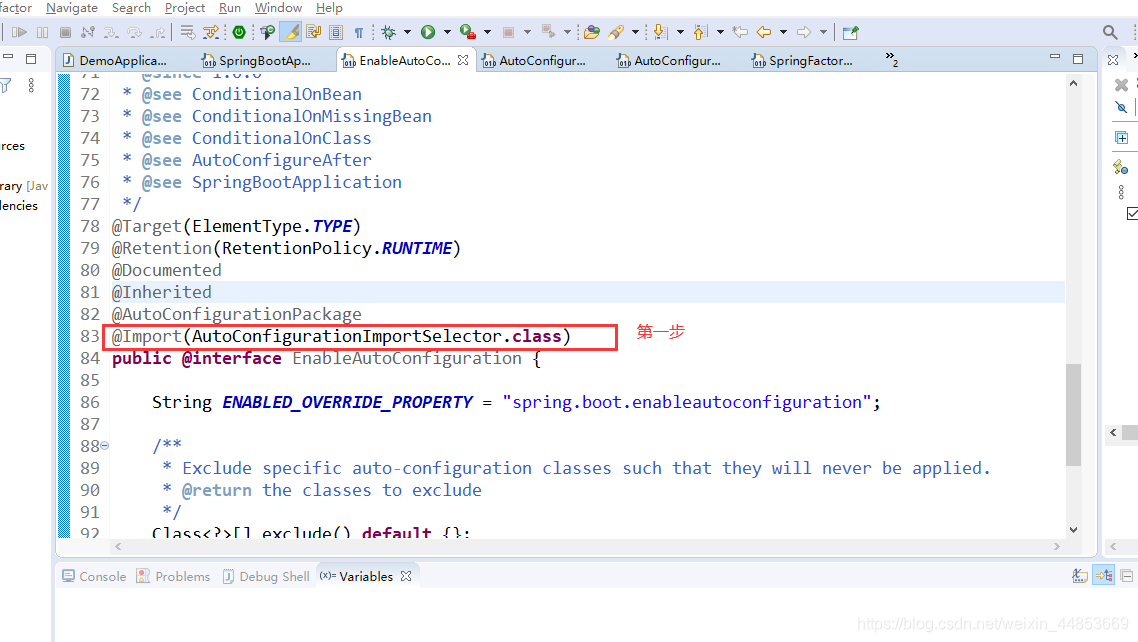Image resolution: width=1138 pixels, height=642 pixels.
Task: Close the Variables view tab
Action: coord(406,576)
